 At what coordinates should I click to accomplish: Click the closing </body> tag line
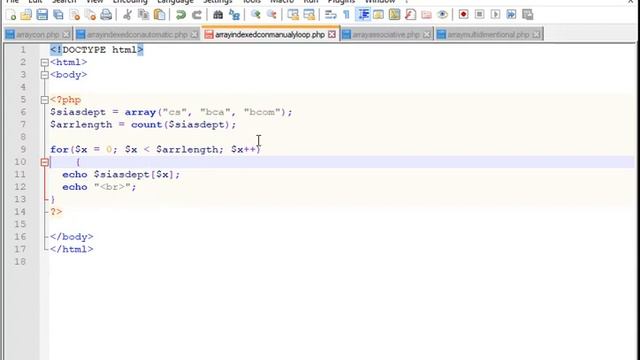point(71,237)
